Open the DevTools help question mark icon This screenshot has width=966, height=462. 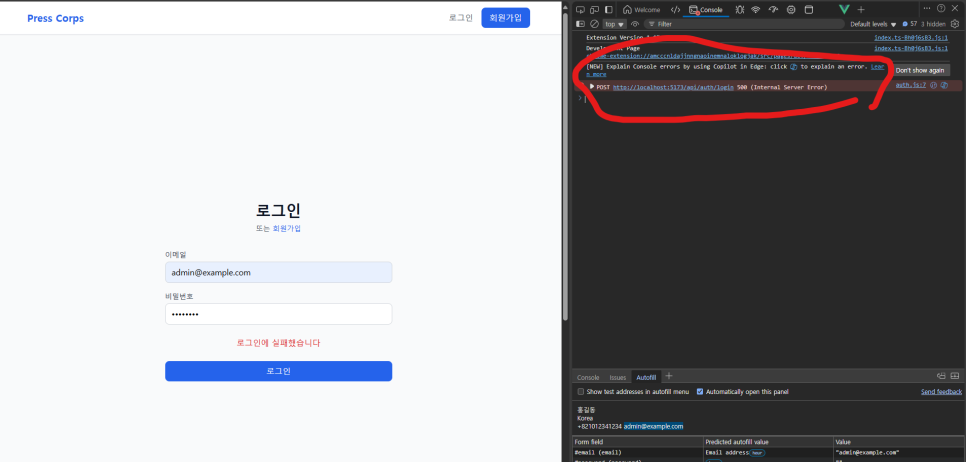[x=941, y=8]
